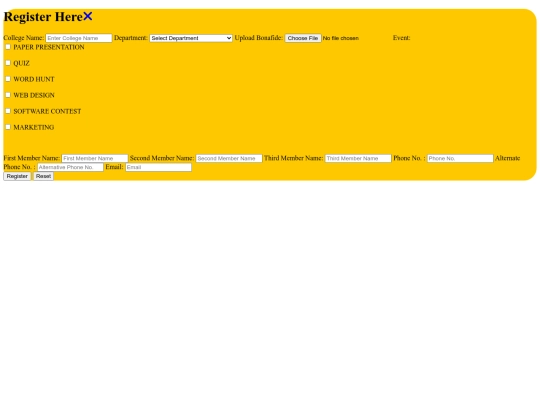Image resolution: width=540 pixels, height=405 pixels.
Task: Check the PAPER PRESENTATION event checkbox
Action: (x=8, y=47)
